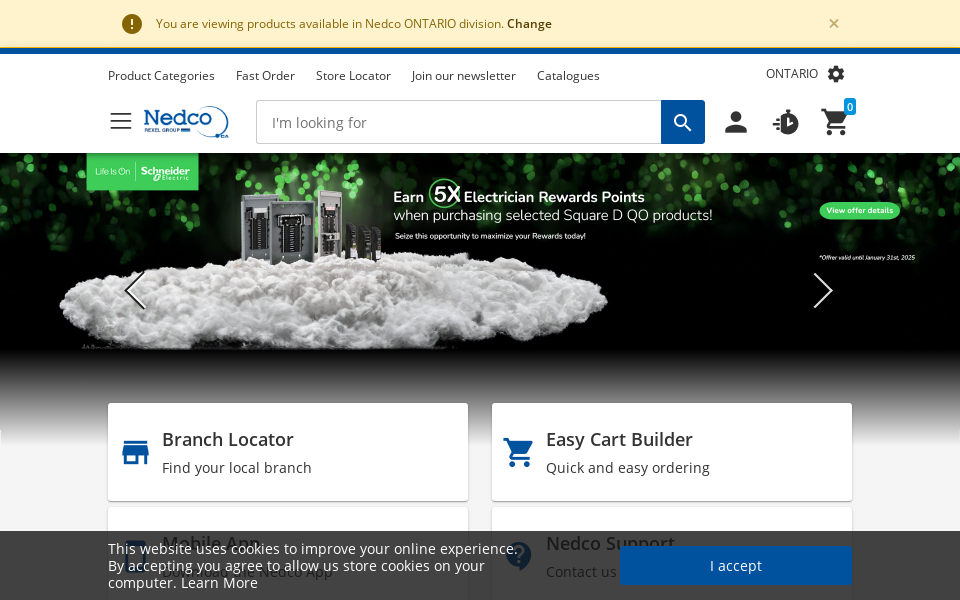This screenshot has height=600, width=960.
Task: Click the warning icon in the division banner
Action: pos(131,23)
